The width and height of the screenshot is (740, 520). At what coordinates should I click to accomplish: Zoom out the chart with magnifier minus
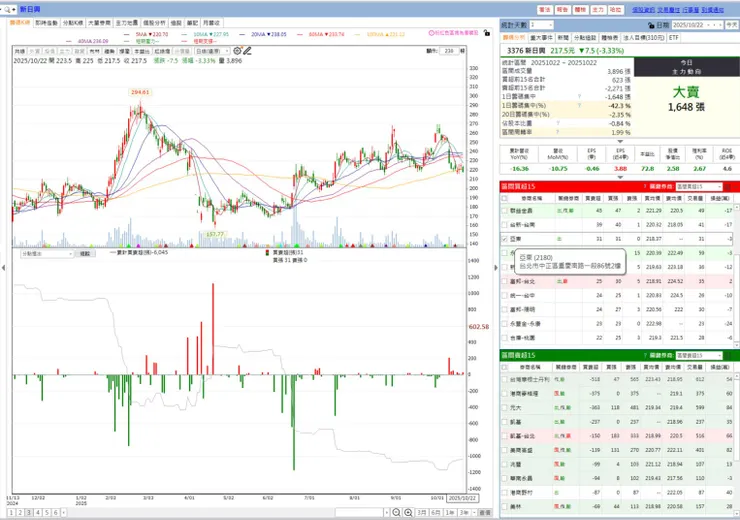click(396, 512)
